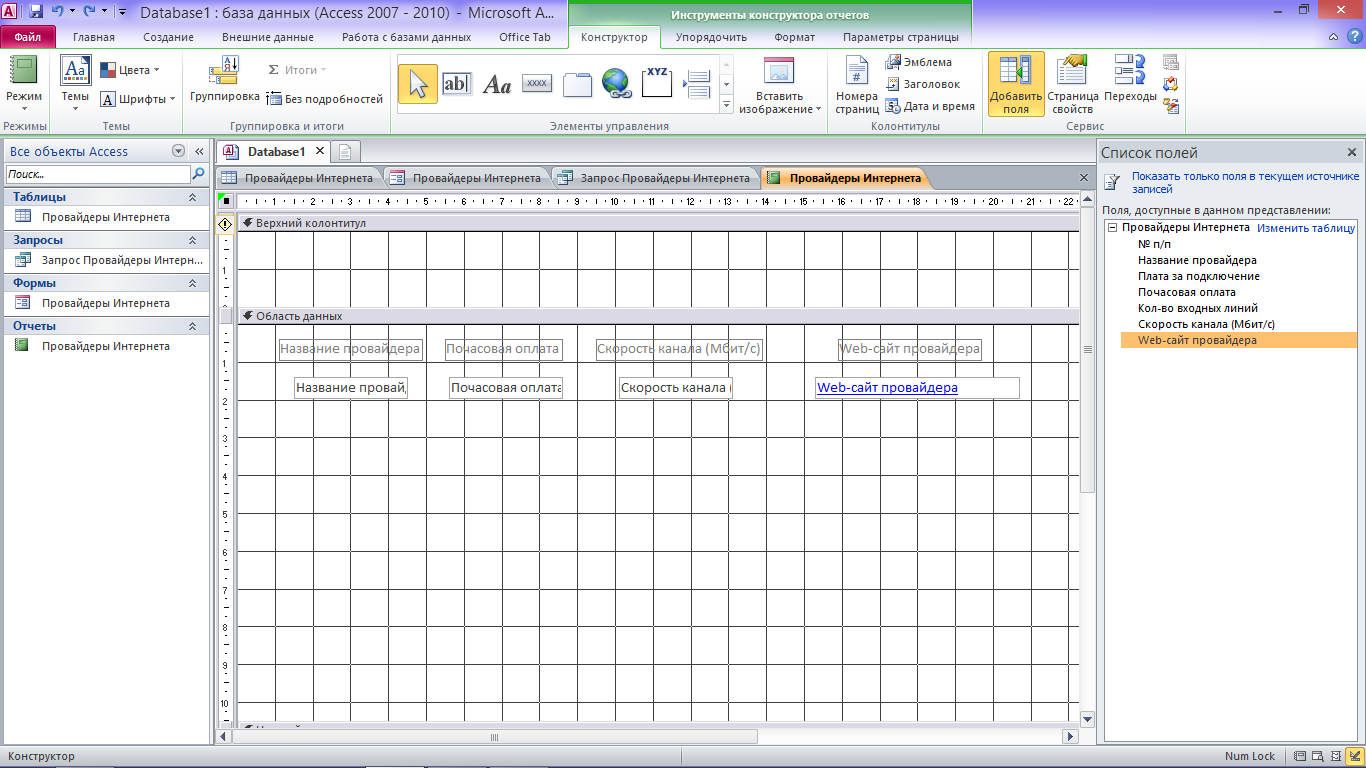The width and height of the screenshot is (1366, 768).
Task: Select the Hyperlink control
Action: tap(617, 84)
